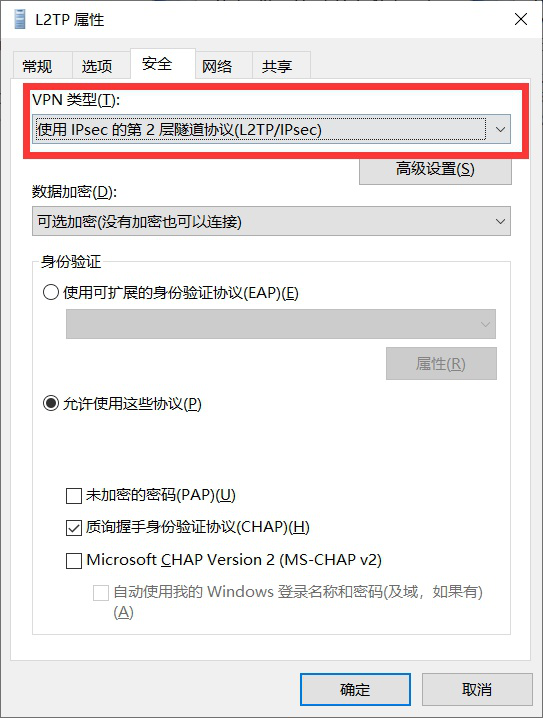Expand the 数据加密 dropdown
Screen dimensions: 543x718
click(271, 222)
